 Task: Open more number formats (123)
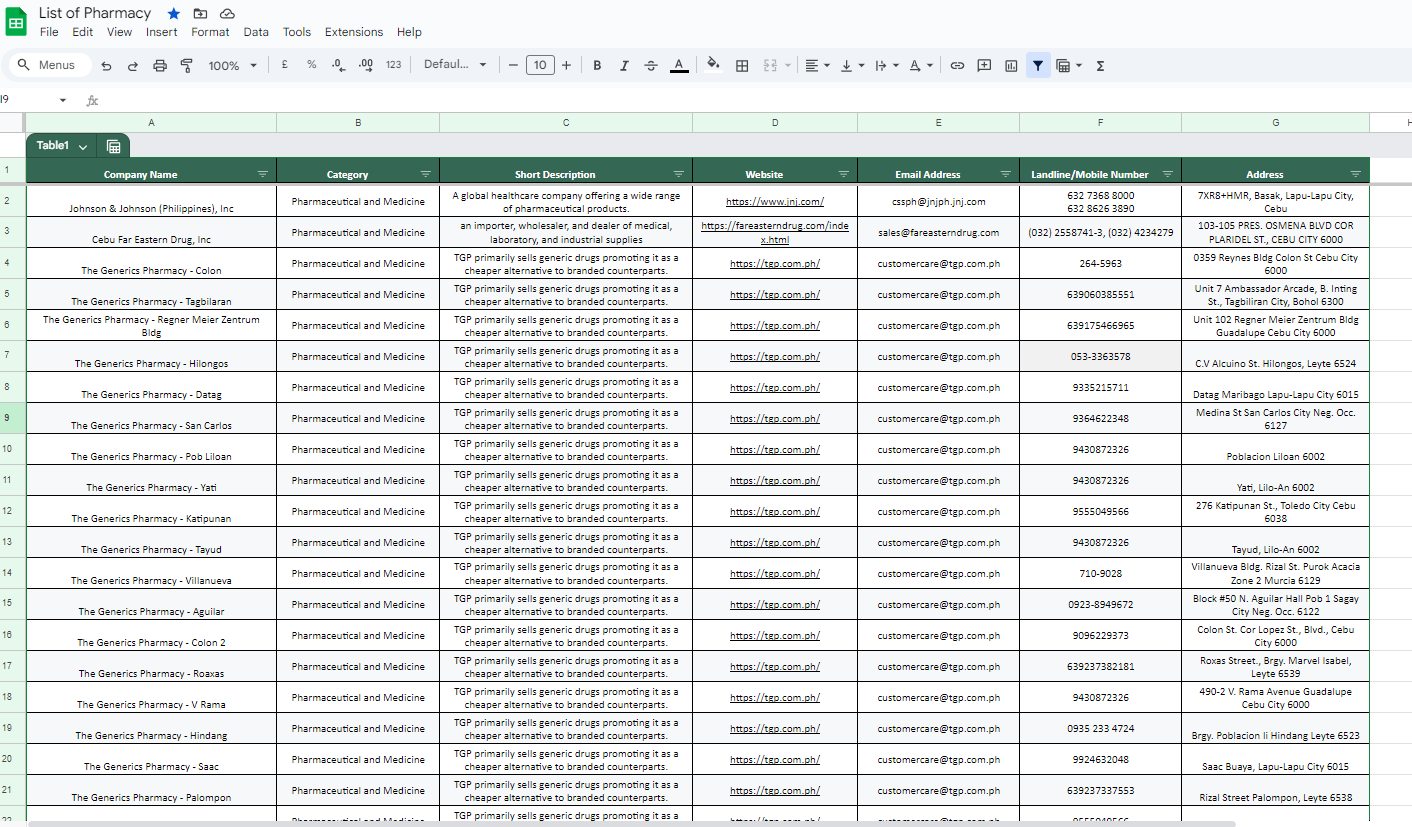point(393,65)
